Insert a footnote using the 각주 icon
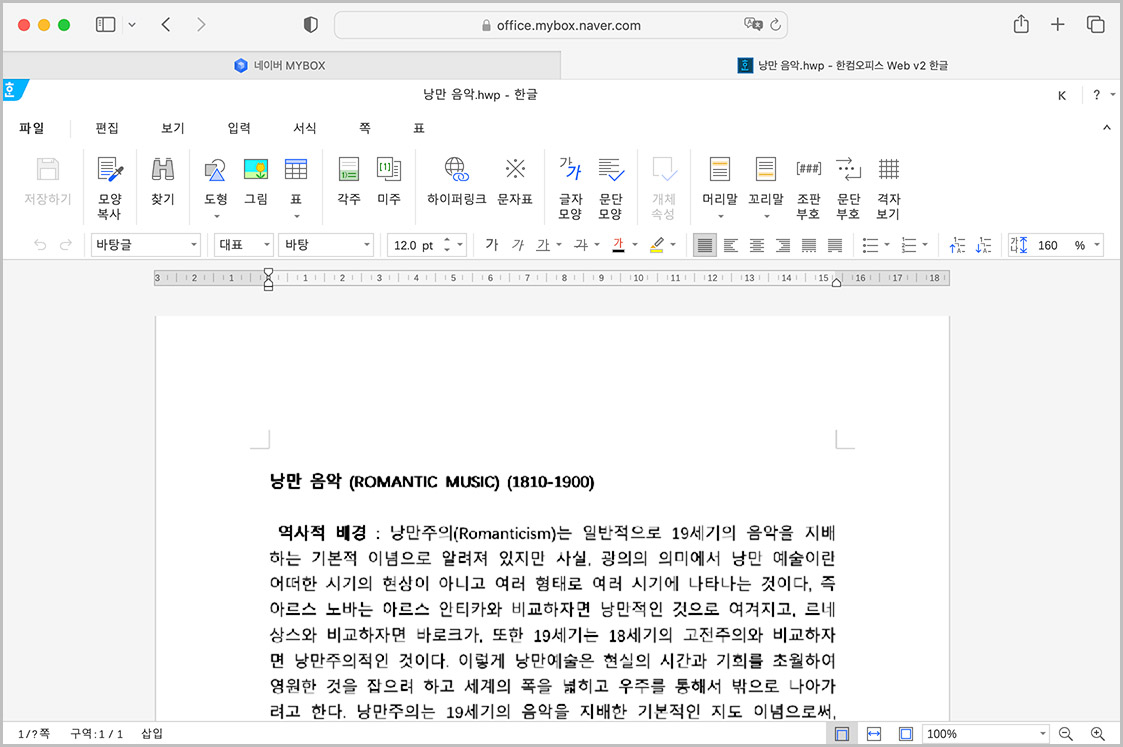Screen dimensions: 1123x747 pos(348,180)
